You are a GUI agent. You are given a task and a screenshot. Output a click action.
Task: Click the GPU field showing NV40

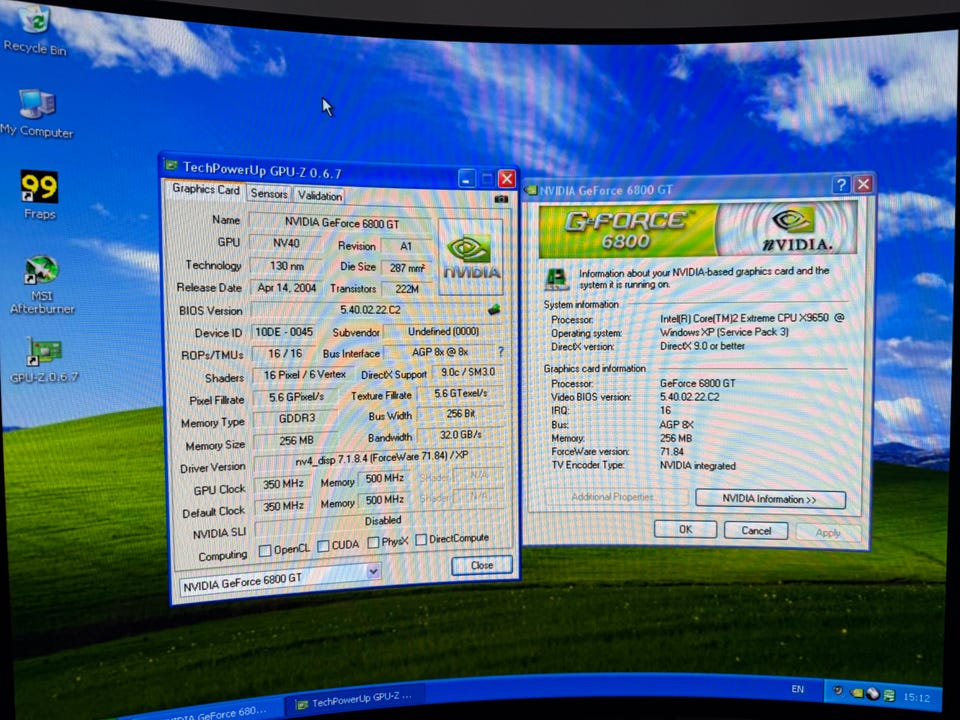click(286, 243)
